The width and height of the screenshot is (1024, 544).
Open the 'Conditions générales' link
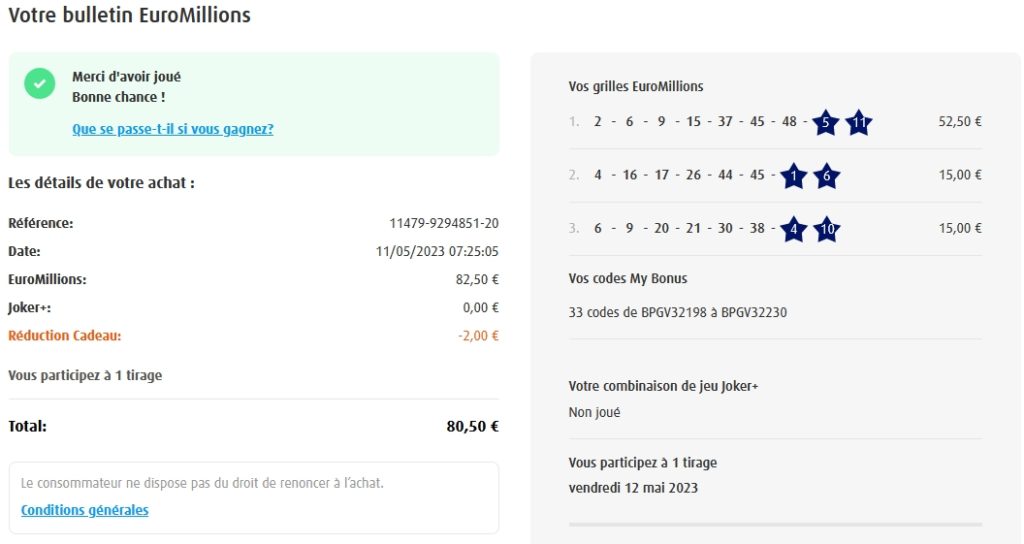tap(85, 510)
